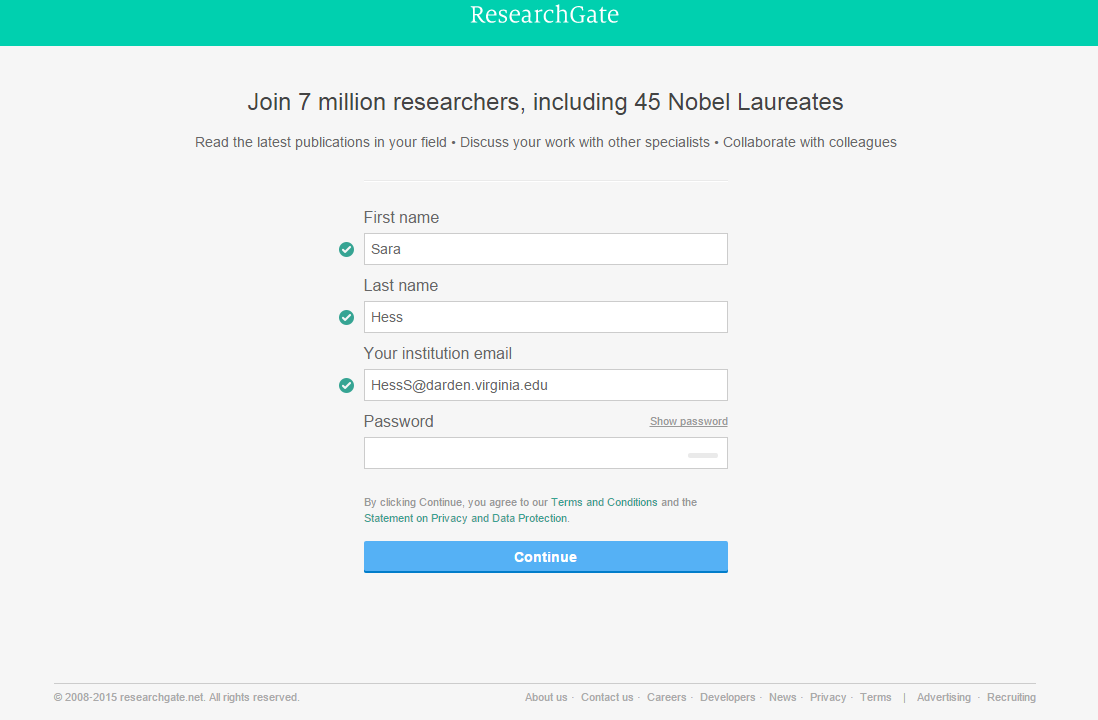1098x720 pixels.
Task: Click the green checkmark beside First name
Action: (x=347, y=249)
